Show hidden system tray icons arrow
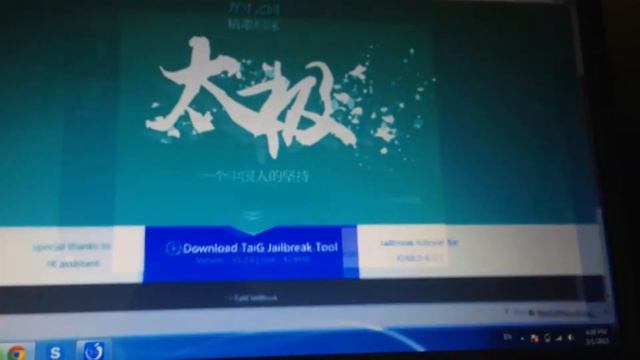The width and height of the screenshot is (640, 360). (522, 338)
